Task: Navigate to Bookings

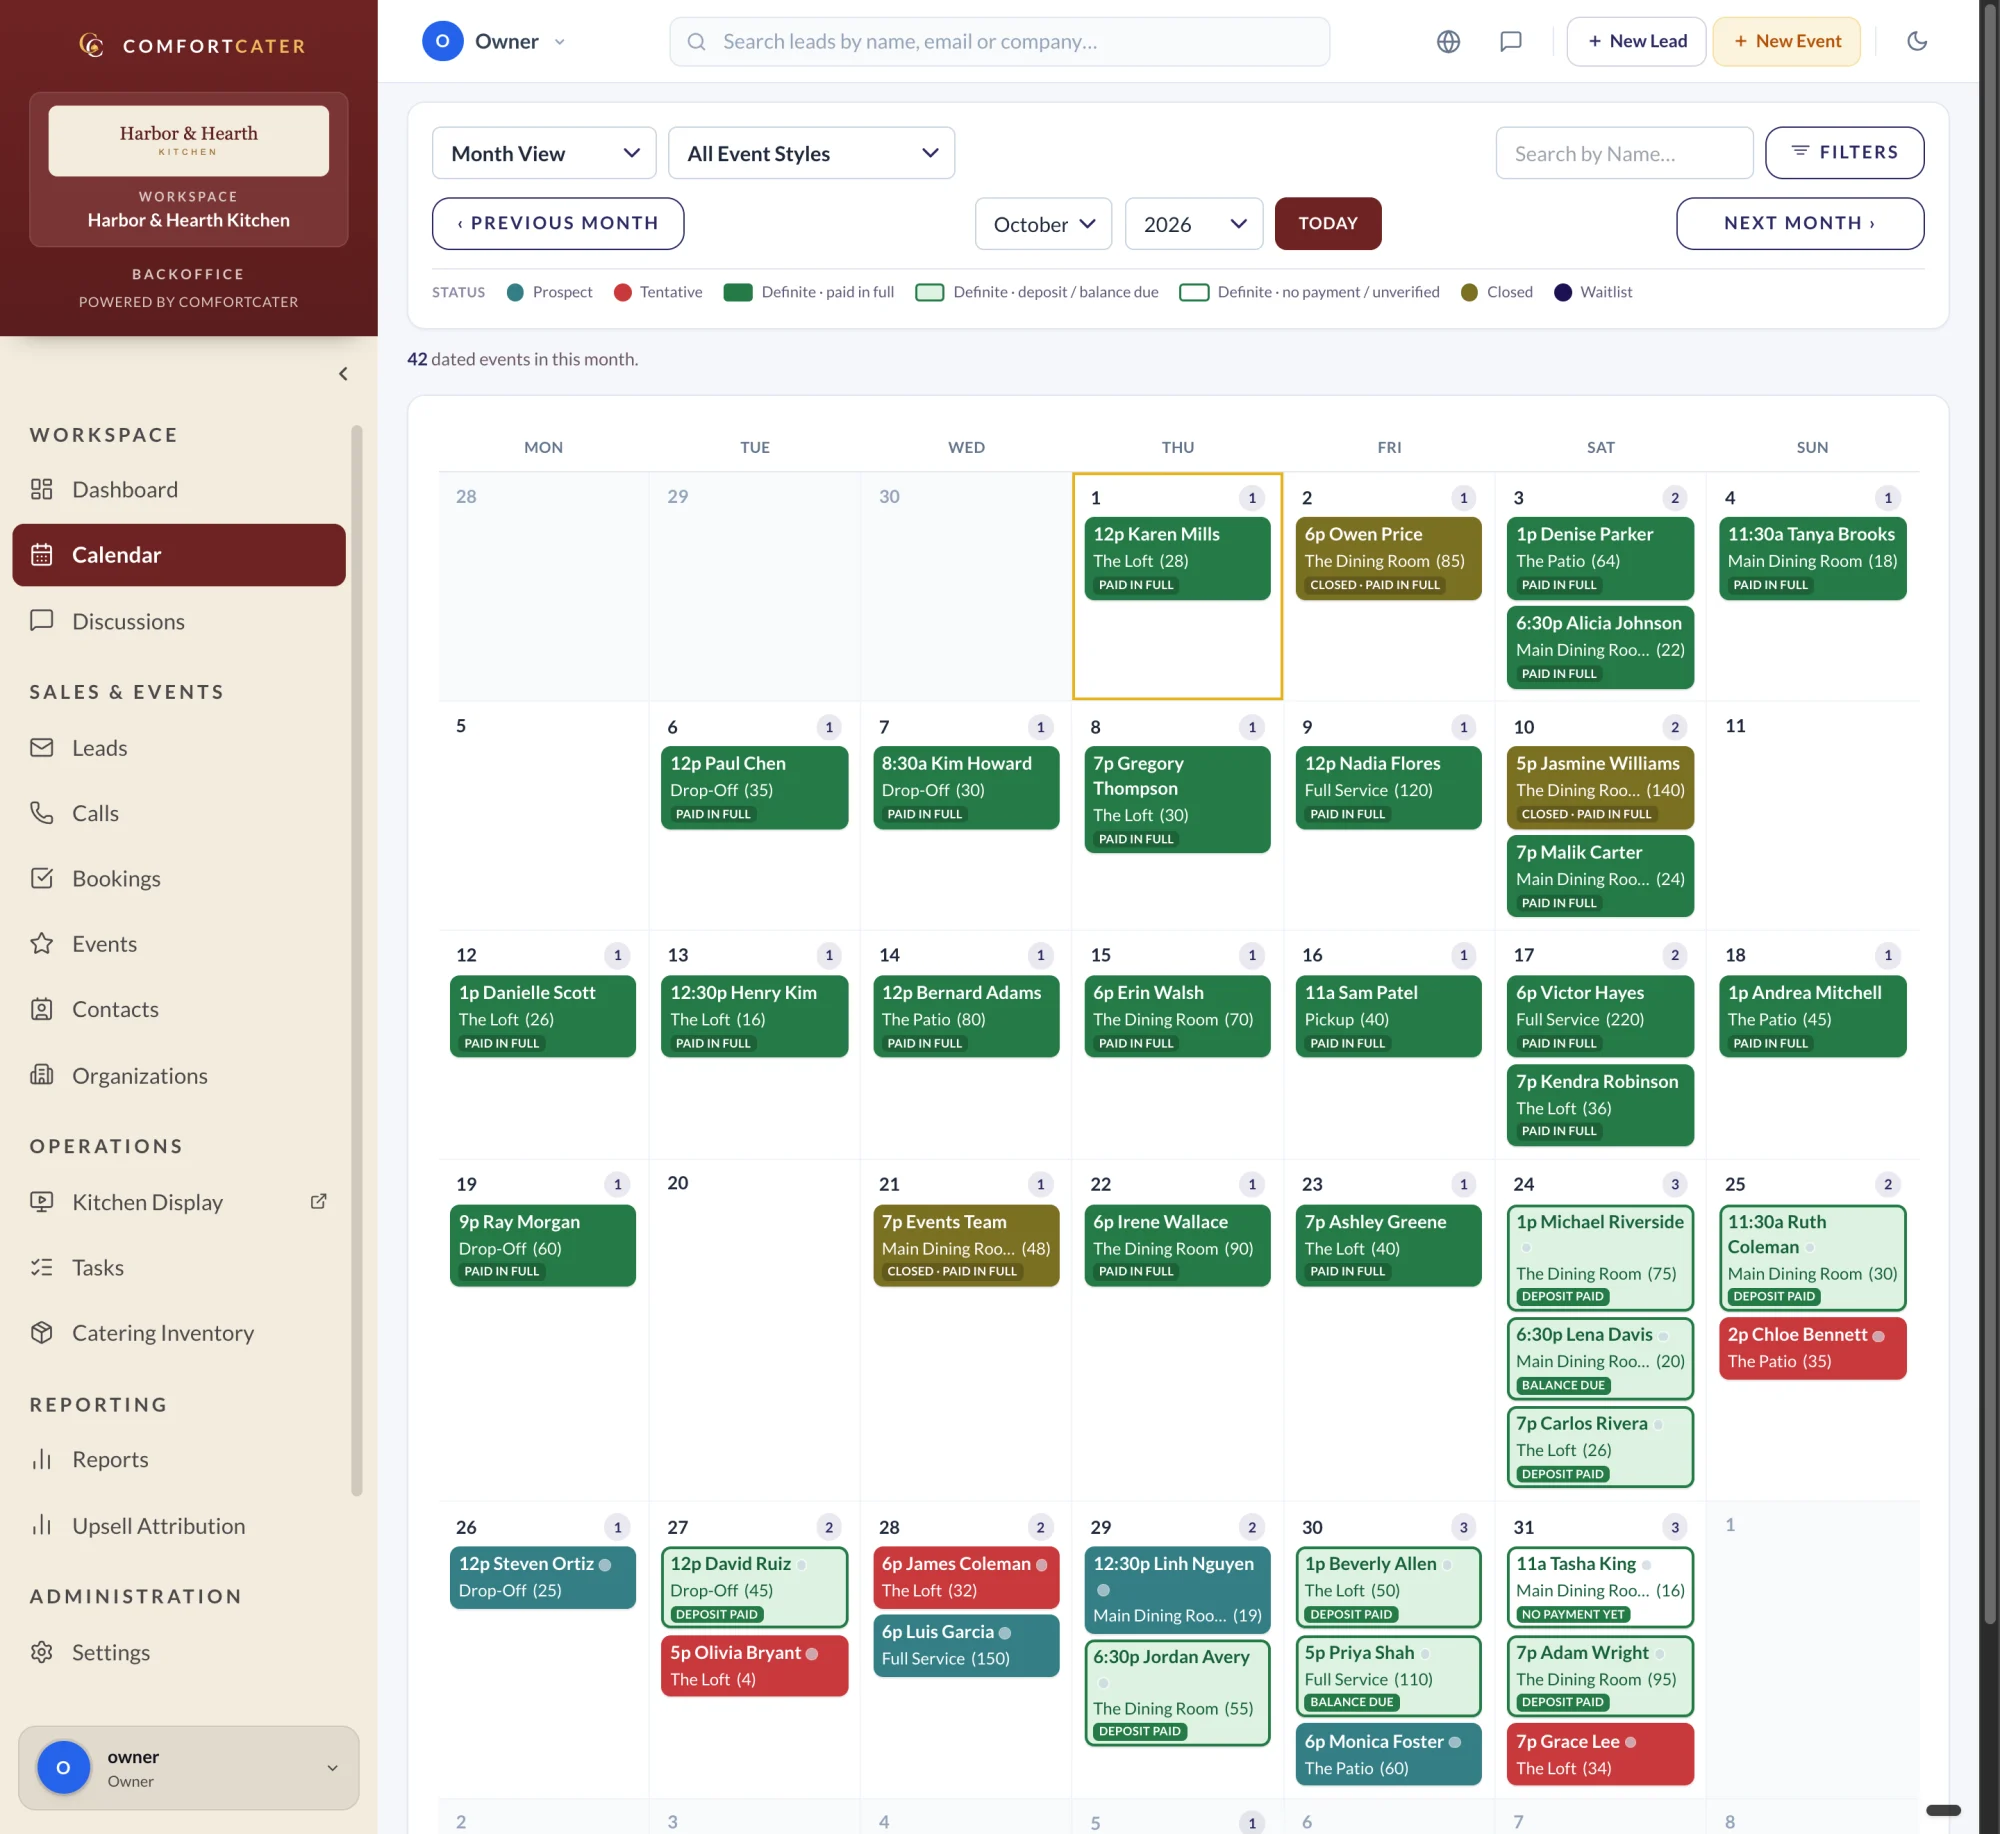Action: [179, 878]
